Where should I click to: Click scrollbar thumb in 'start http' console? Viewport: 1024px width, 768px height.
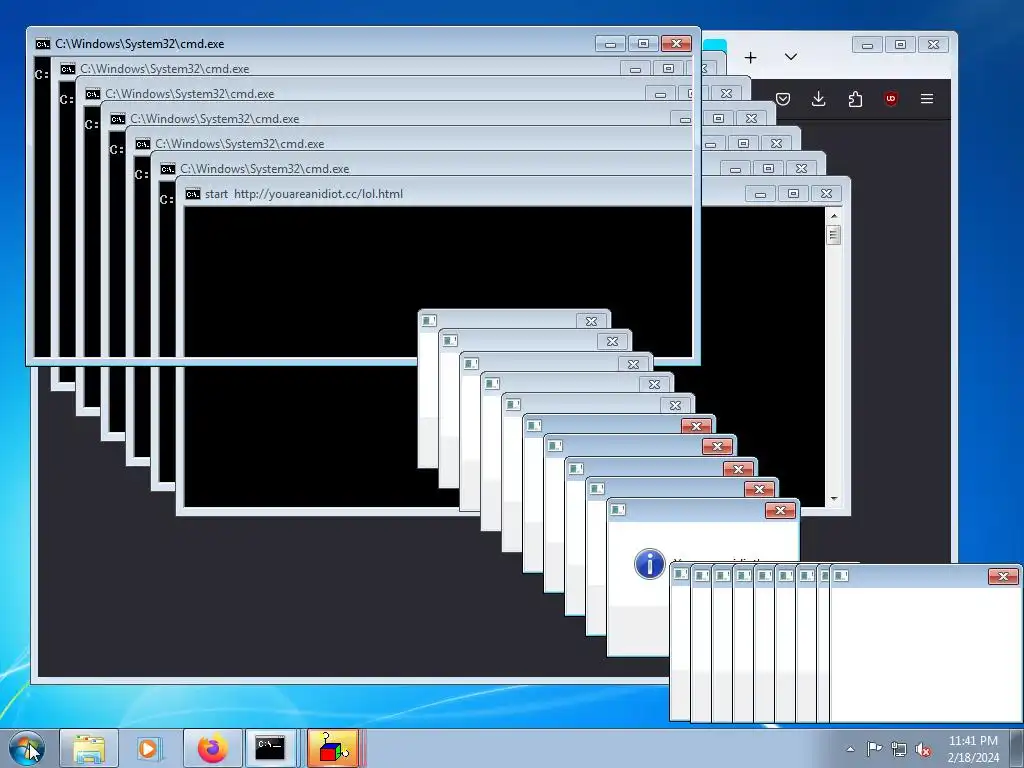coord(834,234)
